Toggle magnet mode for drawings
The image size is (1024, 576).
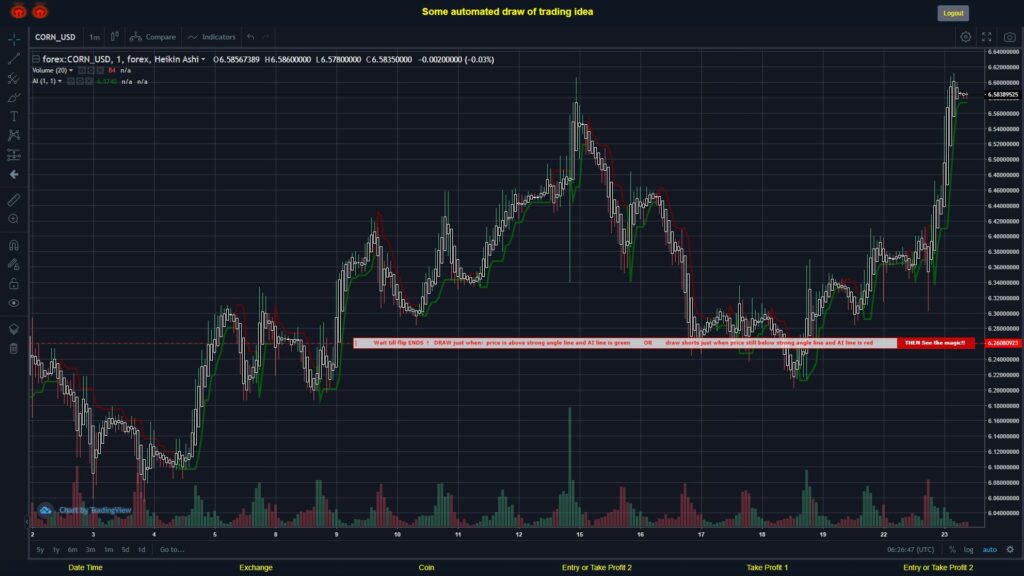click(14, 246)
